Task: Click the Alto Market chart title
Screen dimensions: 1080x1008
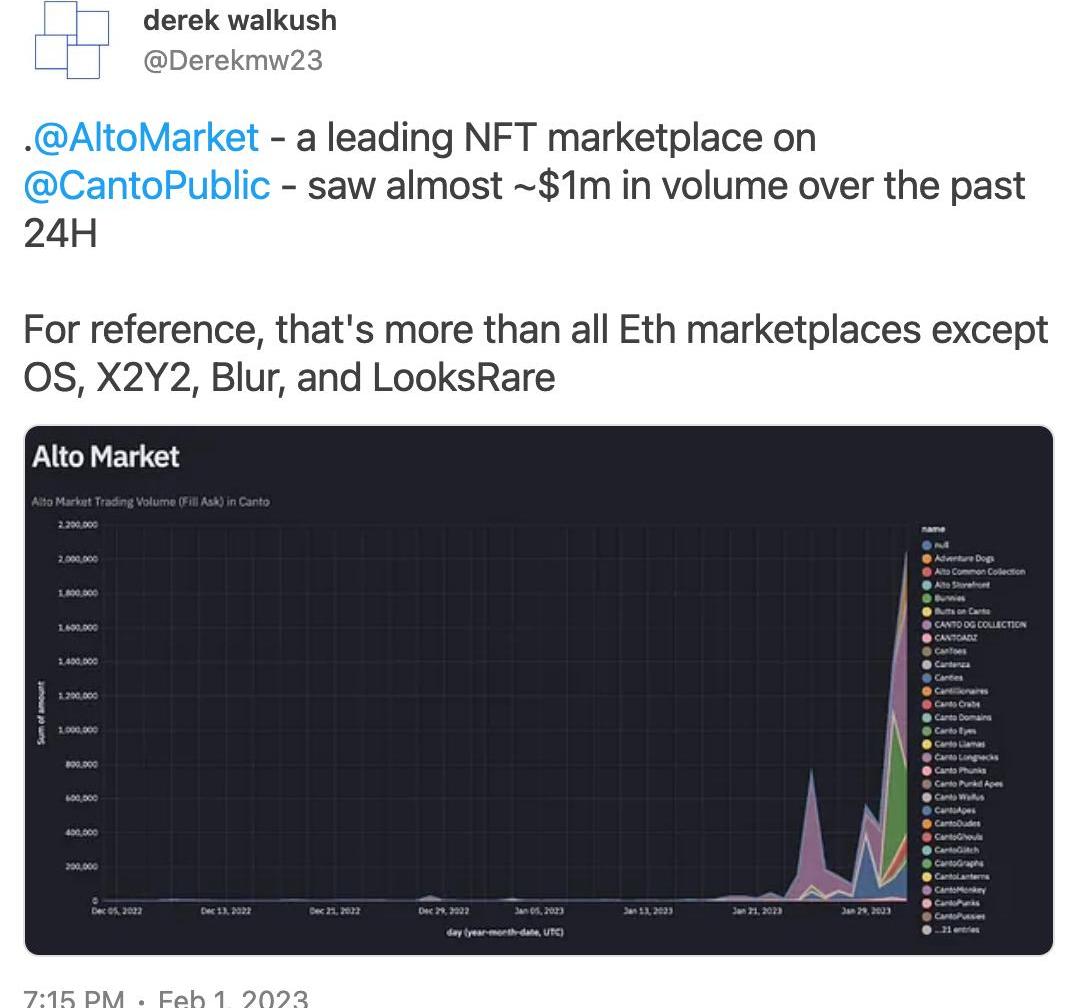Action: click(x=105, y=458)
